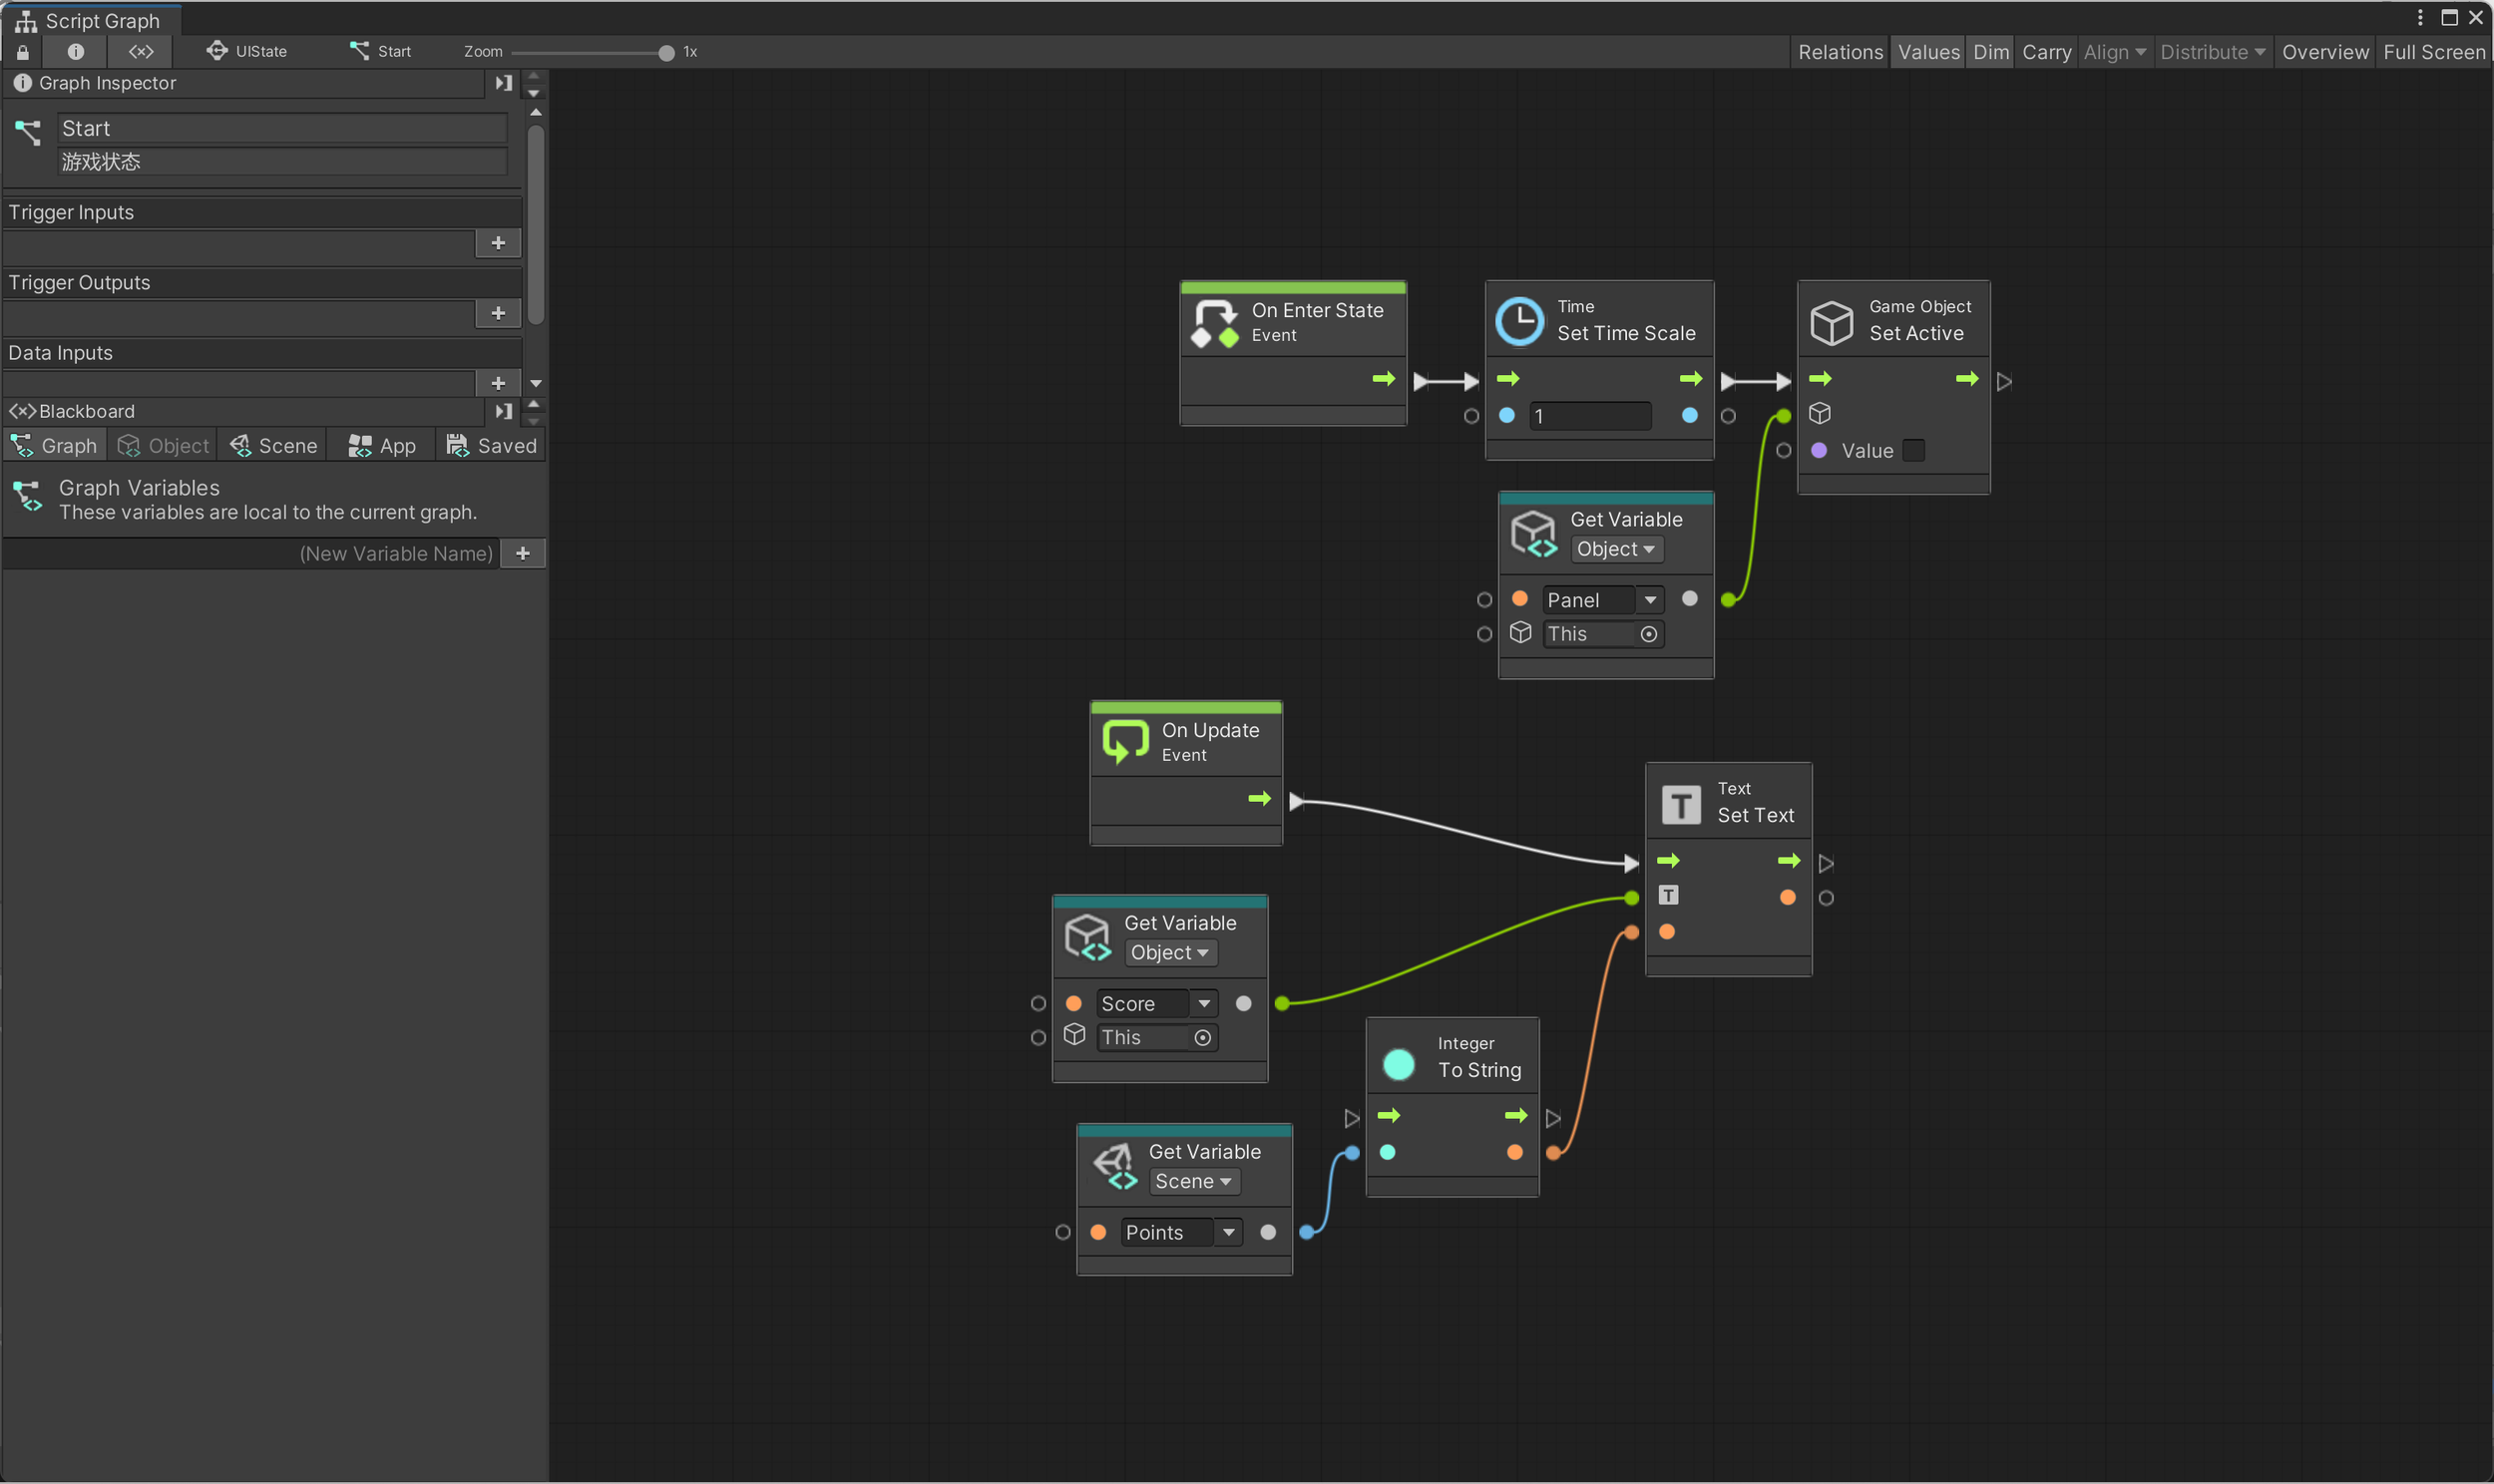
Task: Click the Set Time Scale clock icon
Action: (x=1520, y=321)
